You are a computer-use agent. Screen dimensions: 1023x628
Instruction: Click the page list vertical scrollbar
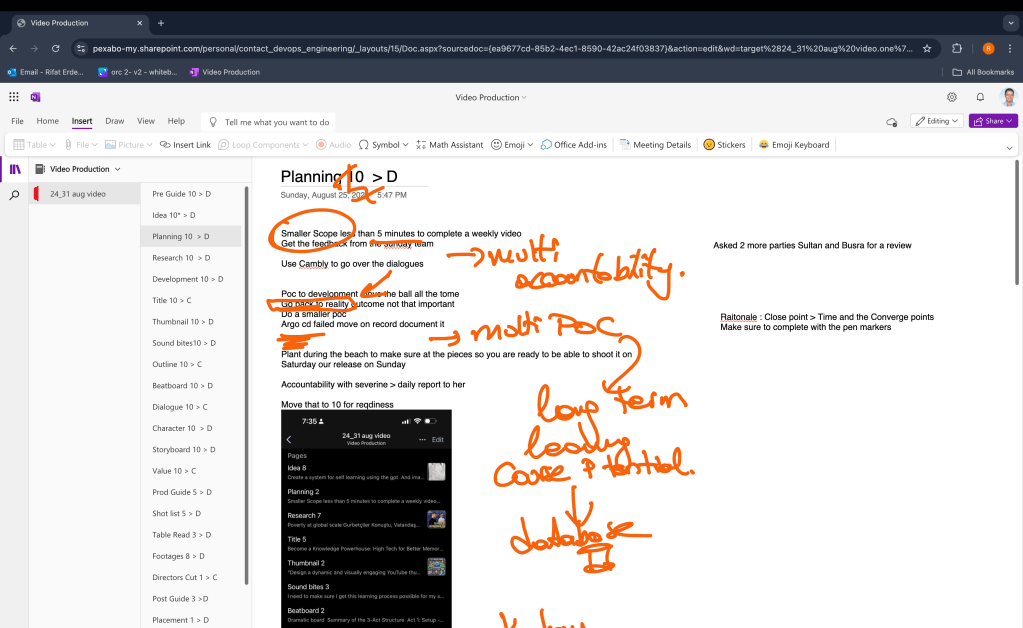point(247,385)
